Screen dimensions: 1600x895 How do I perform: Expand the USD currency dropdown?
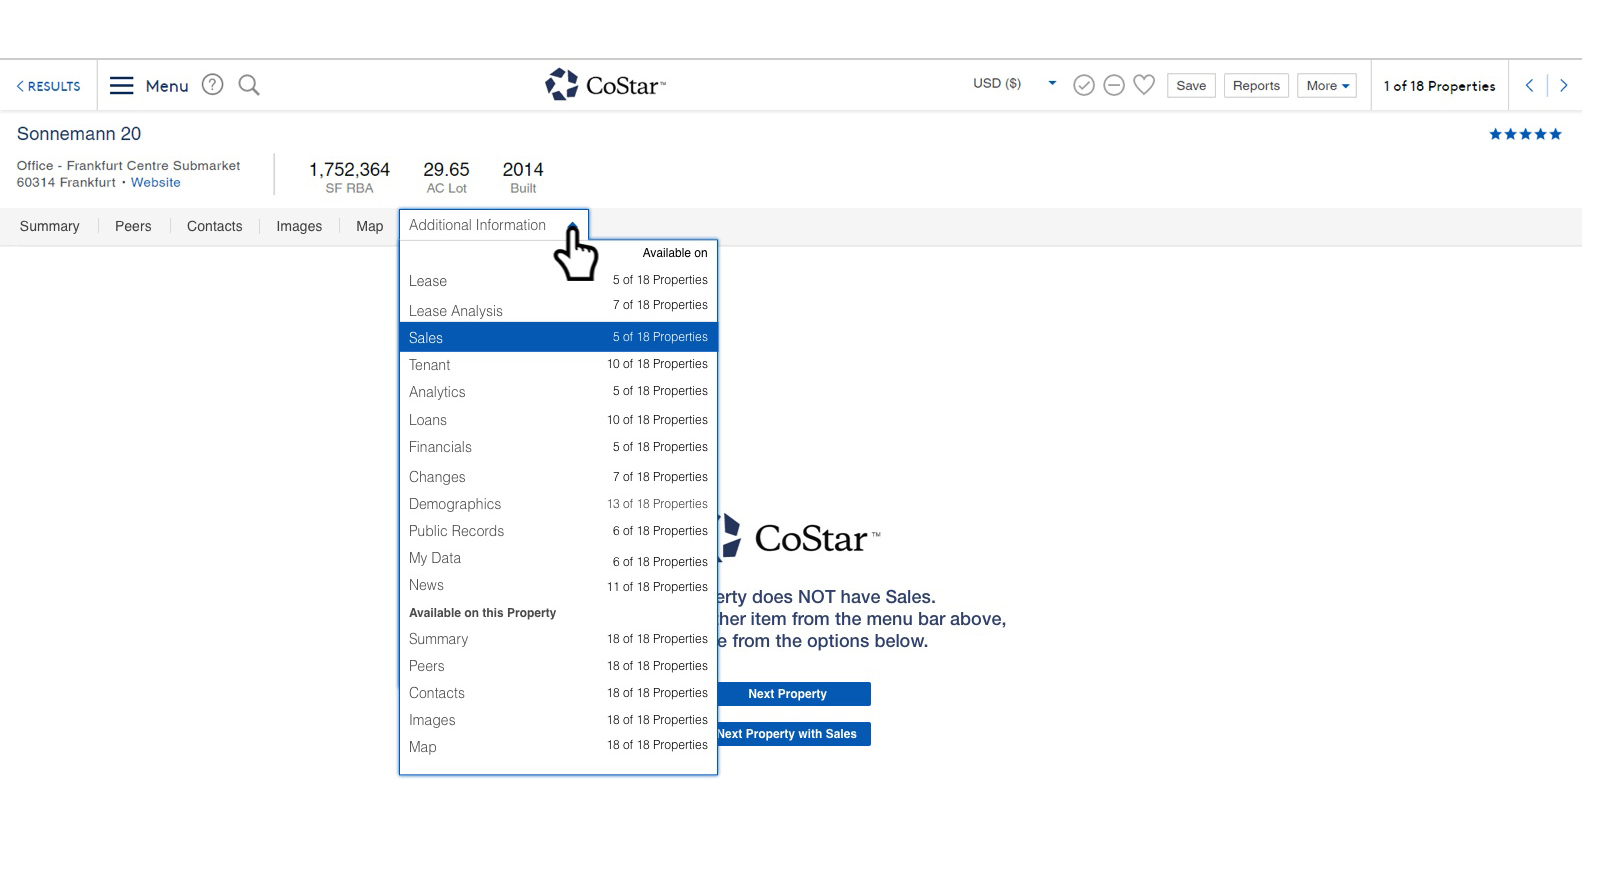(x=1052, y=83)
